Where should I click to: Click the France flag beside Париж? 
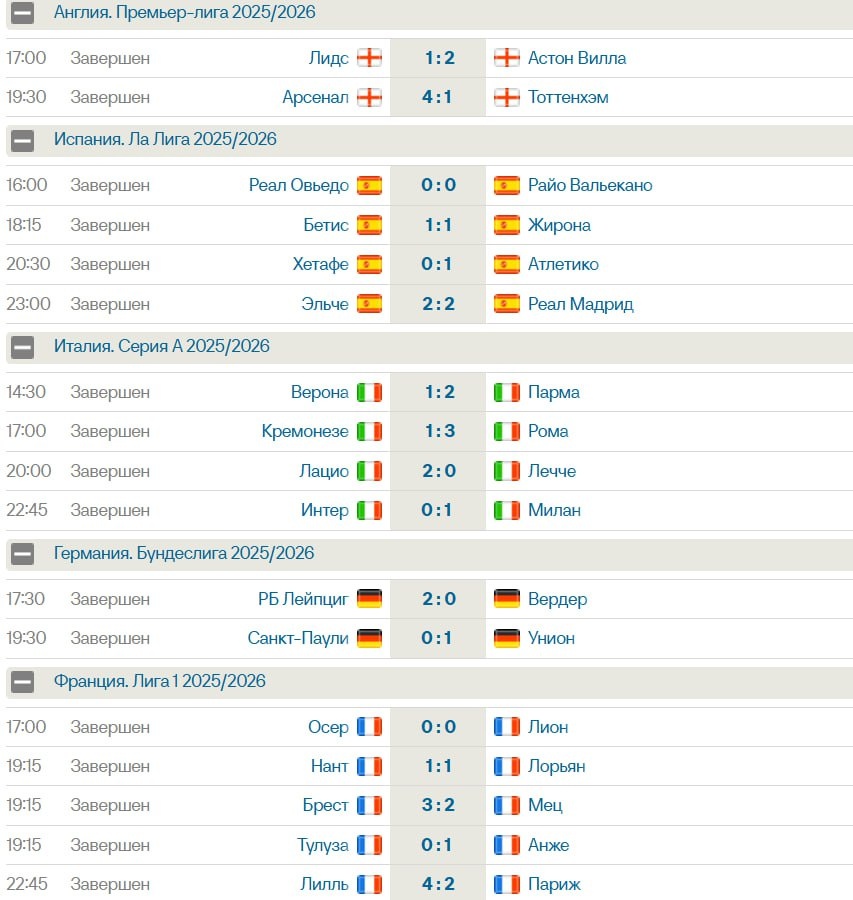click(x=507, y=884)
